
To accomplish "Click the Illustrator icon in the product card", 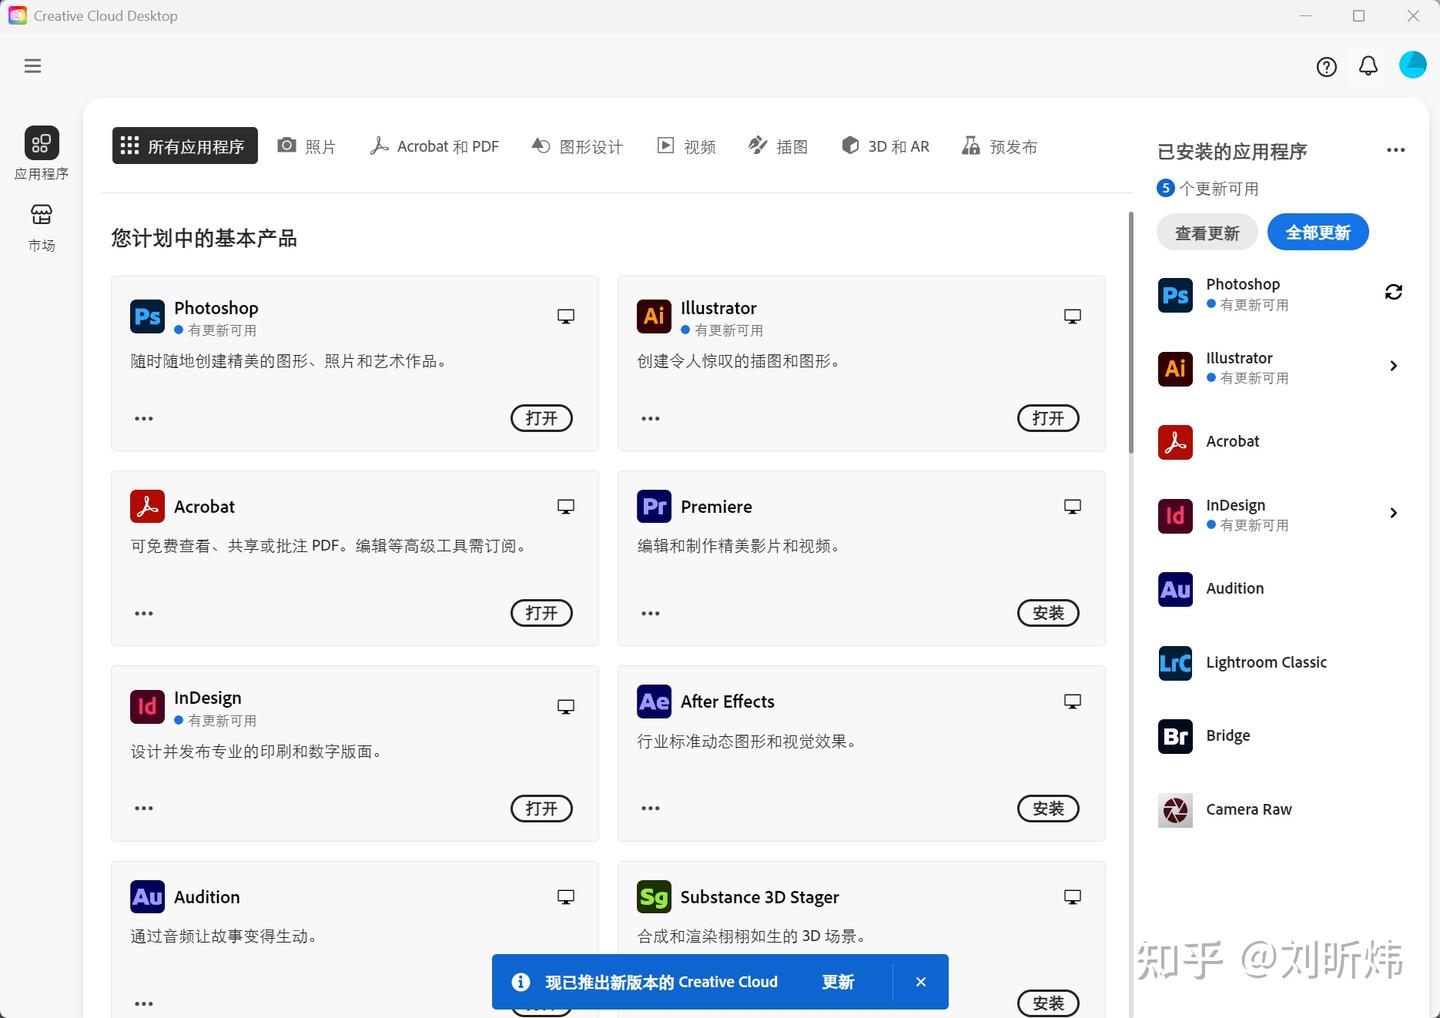I will pyautogui.click(x=654, y=317).
